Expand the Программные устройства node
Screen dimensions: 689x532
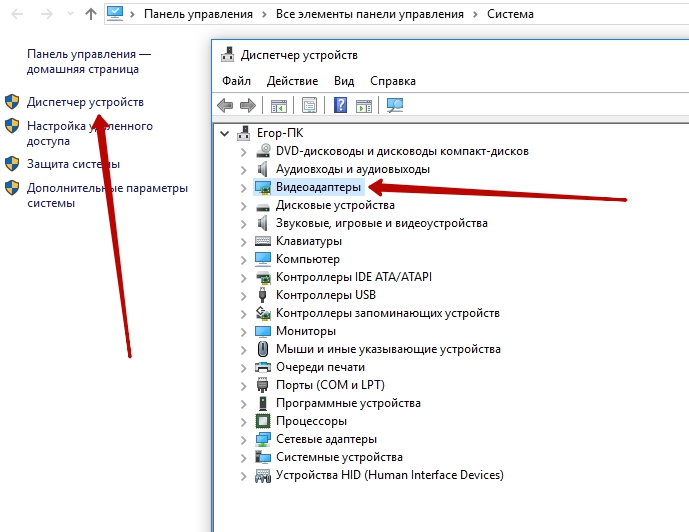243,404
